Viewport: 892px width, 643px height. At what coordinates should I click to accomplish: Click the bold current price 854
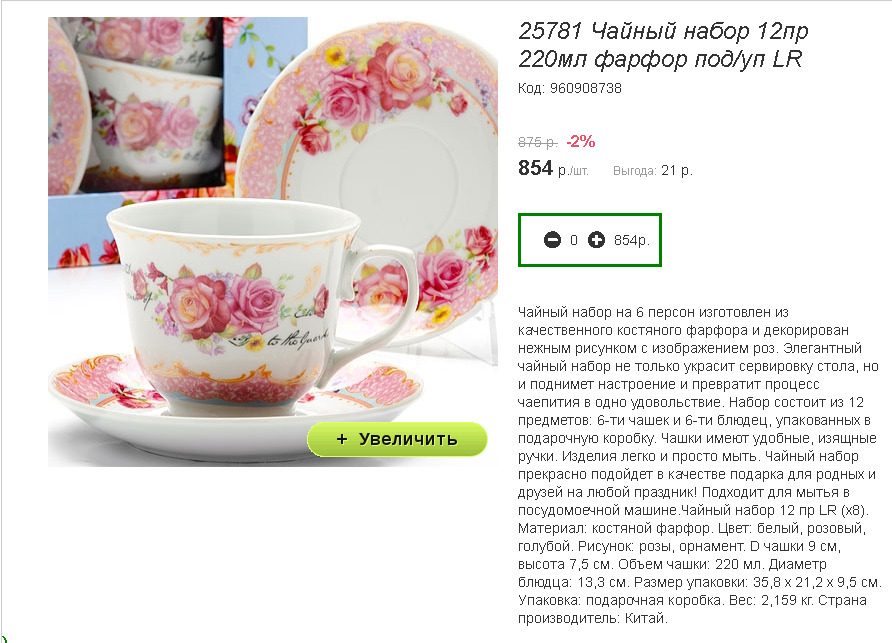(535, 168)
